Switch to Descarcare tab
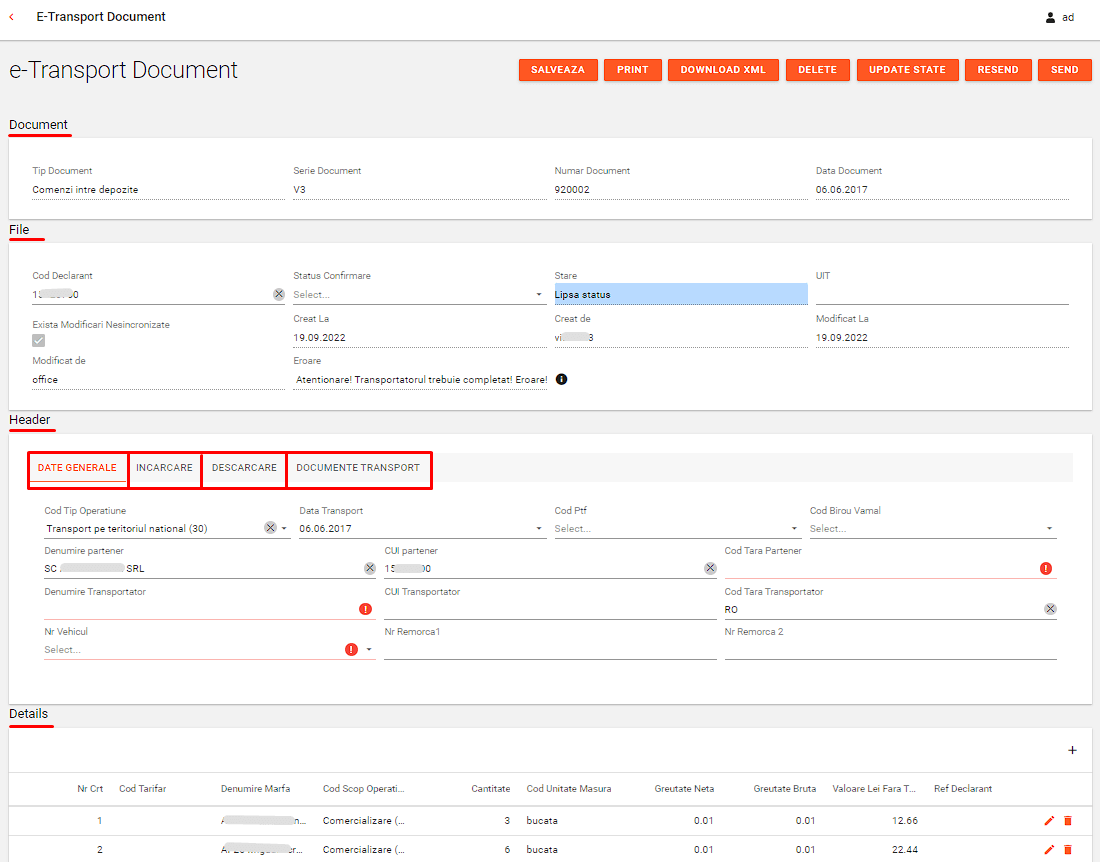This screenshot has height=862, width=1100. pyautogui.click(x=244, y=468)
